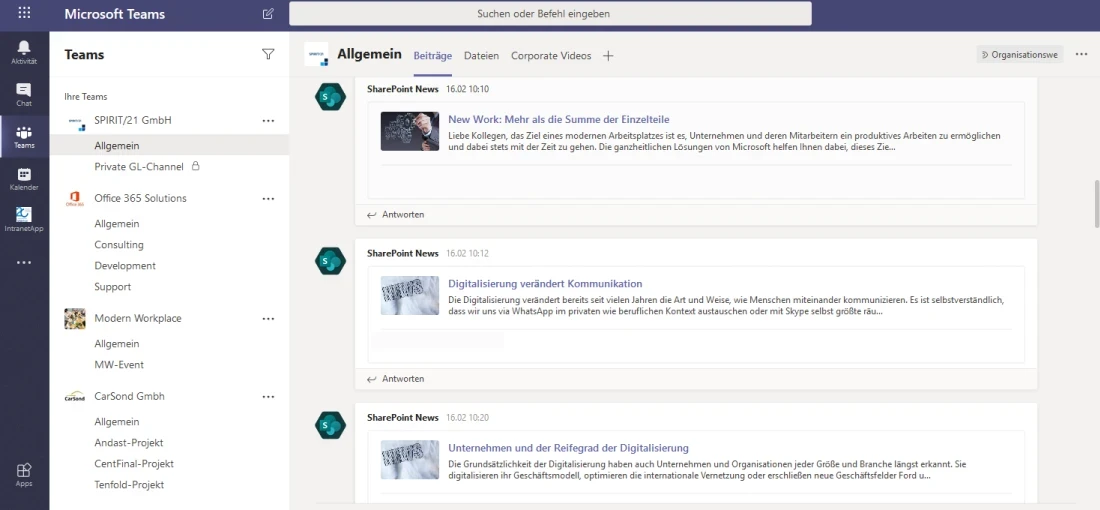Open more options for SPIRIT/21 GmbH team
Viewport: 1100px width, 510px height.
tap(268, 121)
